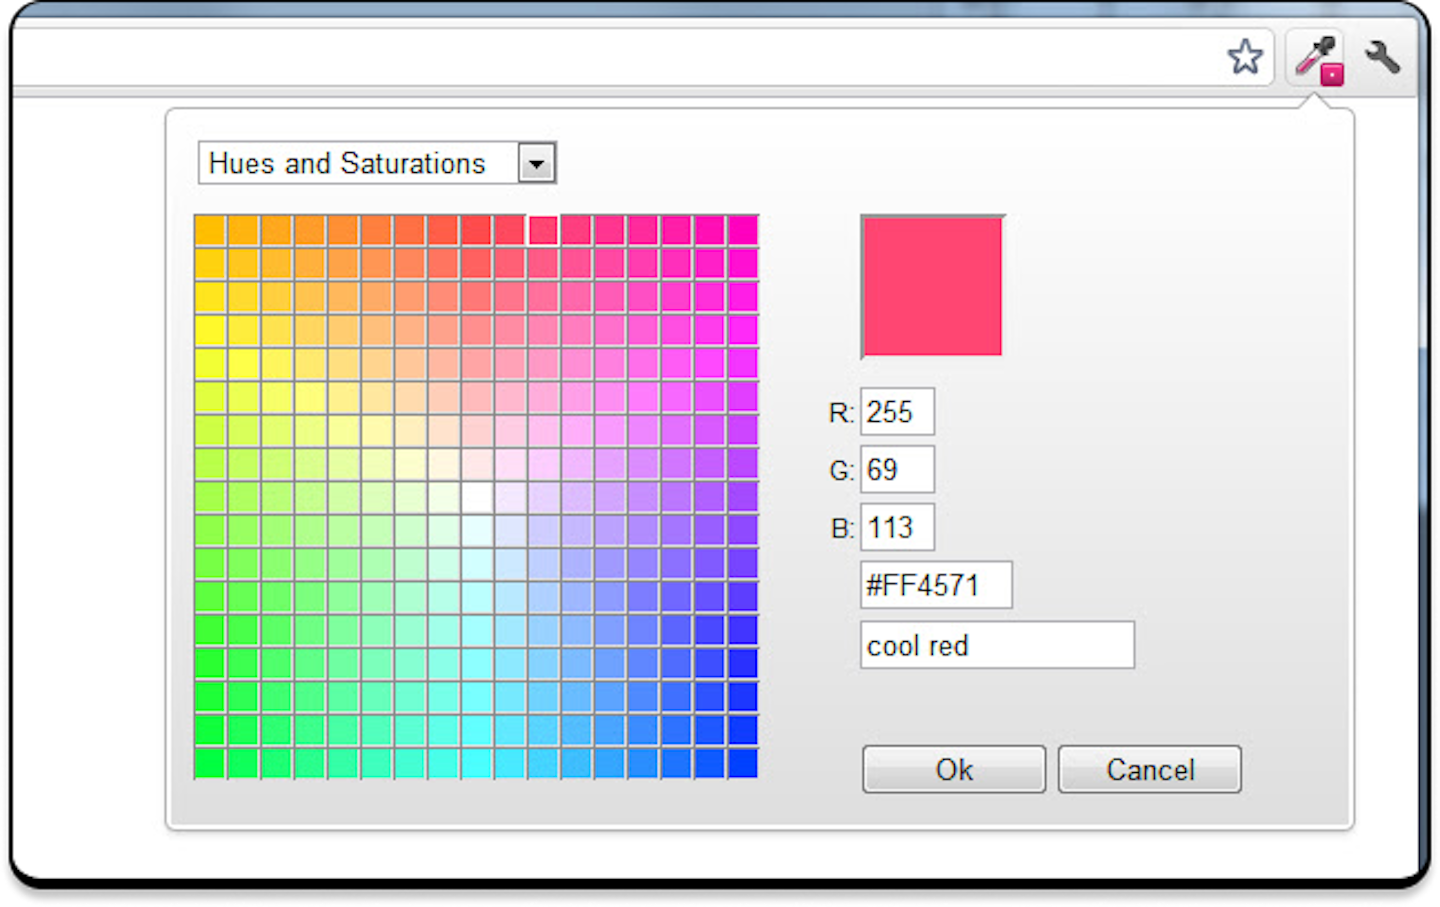
Task: Click the bookmark star icon
Action: coord(1245,57)
